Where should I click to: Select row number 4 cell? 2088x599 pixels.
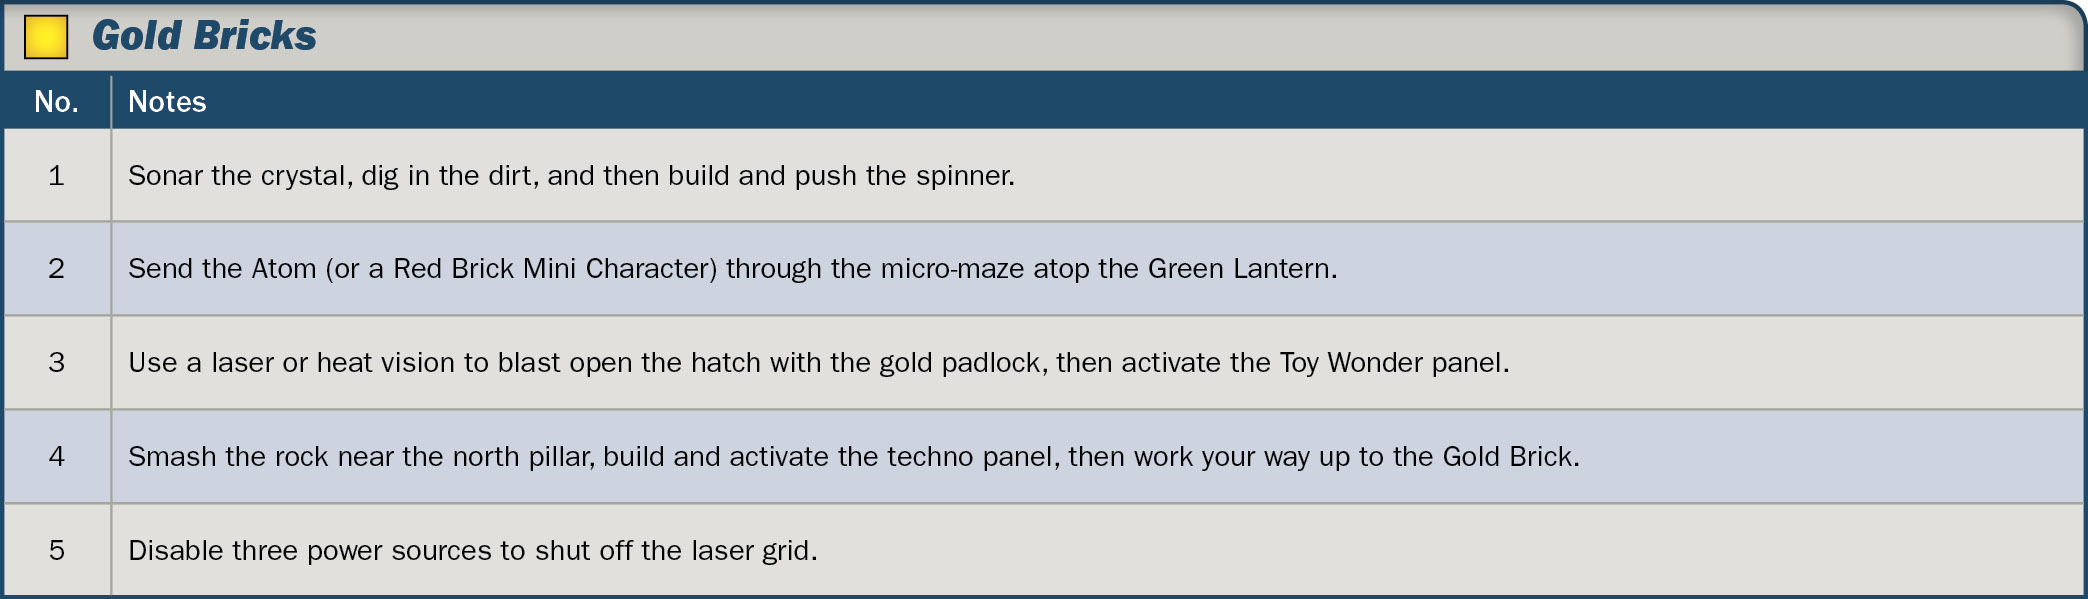click(x=57, y=456)
